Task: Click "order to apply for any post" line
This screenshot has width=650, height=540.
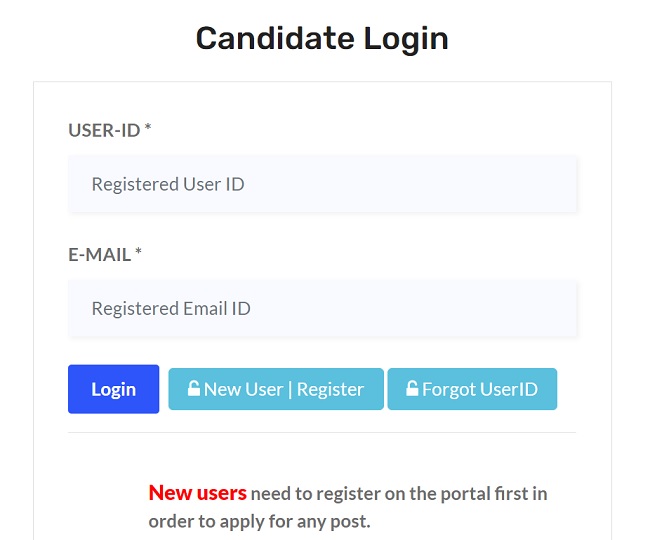Action: [x=259, y=521]
